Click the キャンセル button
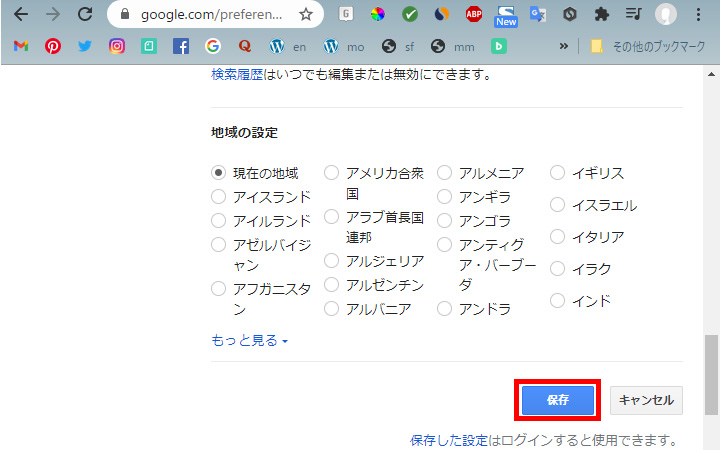The image size is (720, 450). pyautogui.click(x=646, y=400)
